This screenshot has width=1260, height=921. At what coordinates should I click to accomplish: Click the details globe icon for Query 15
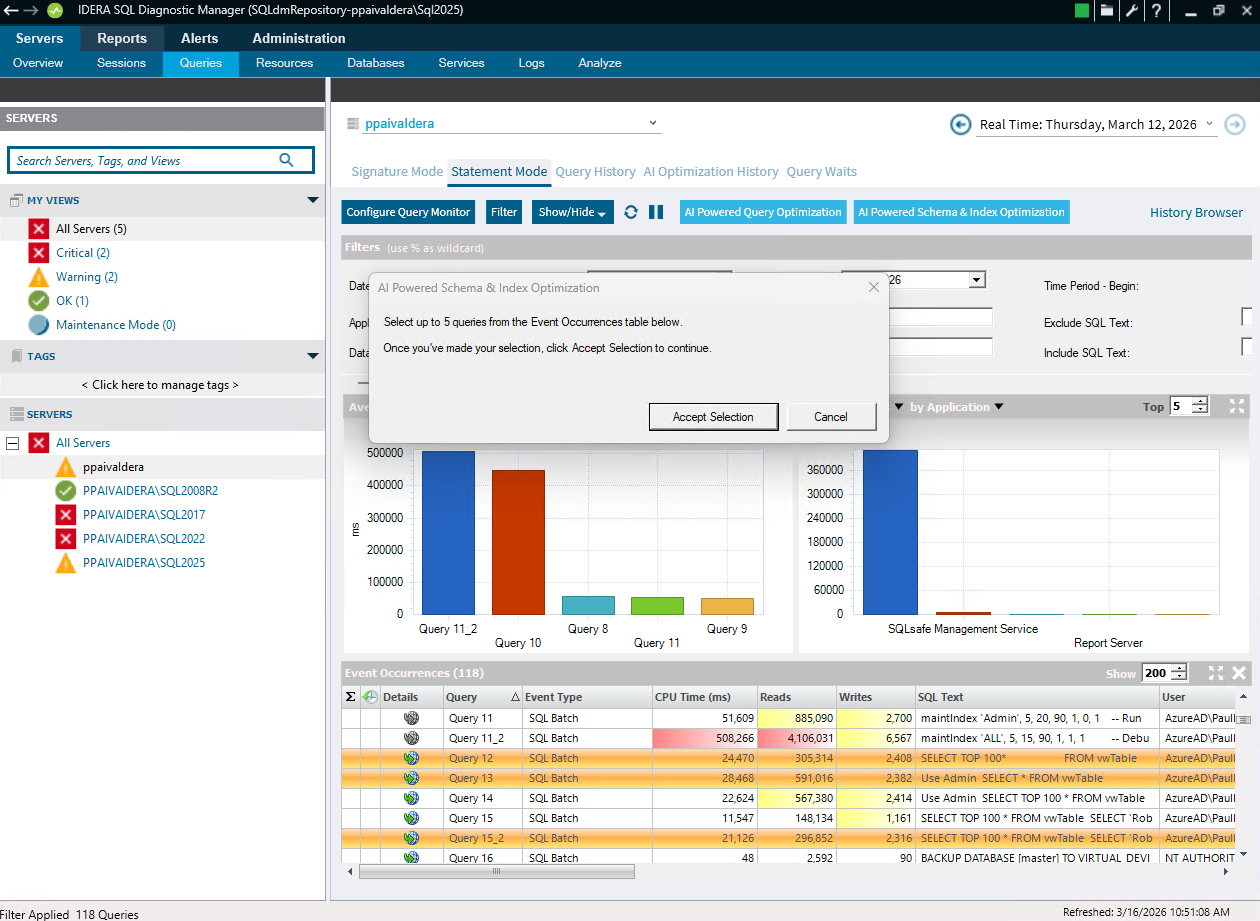(x=411, y=818)
